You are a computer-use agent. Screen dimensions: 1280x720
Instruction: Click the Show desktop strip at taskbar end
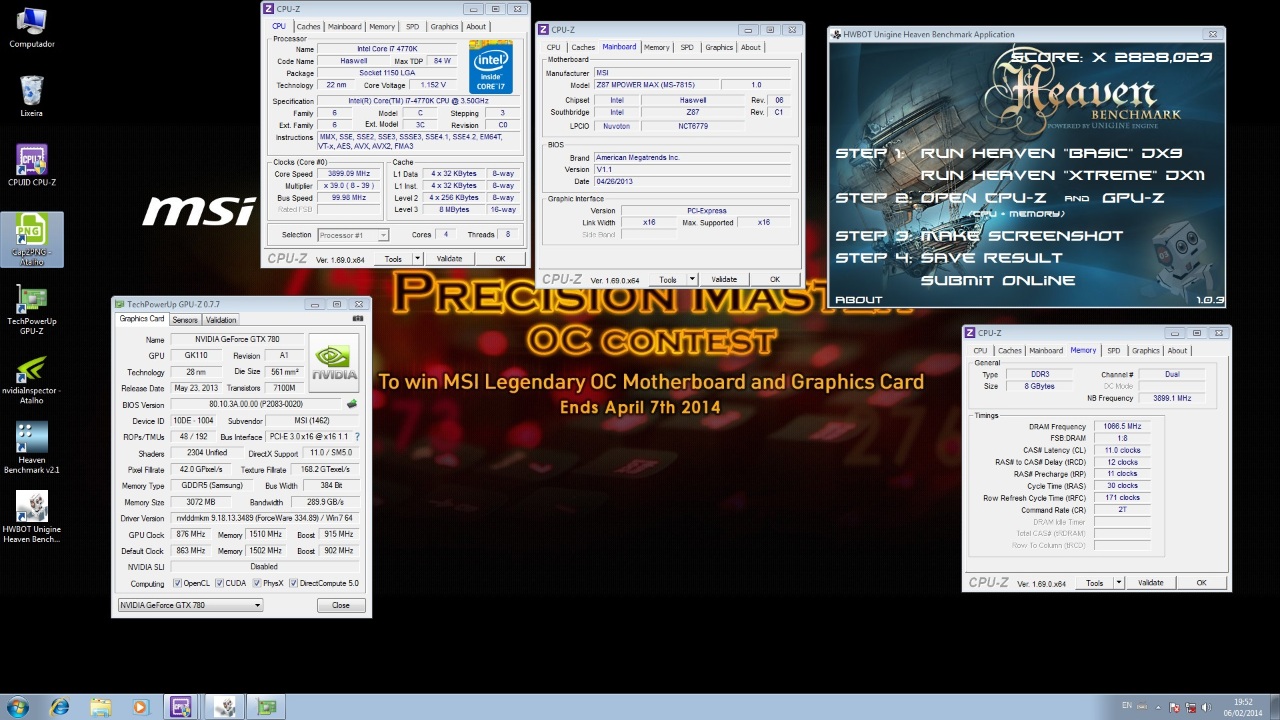pyautogui.click(x=1274, y=707)
